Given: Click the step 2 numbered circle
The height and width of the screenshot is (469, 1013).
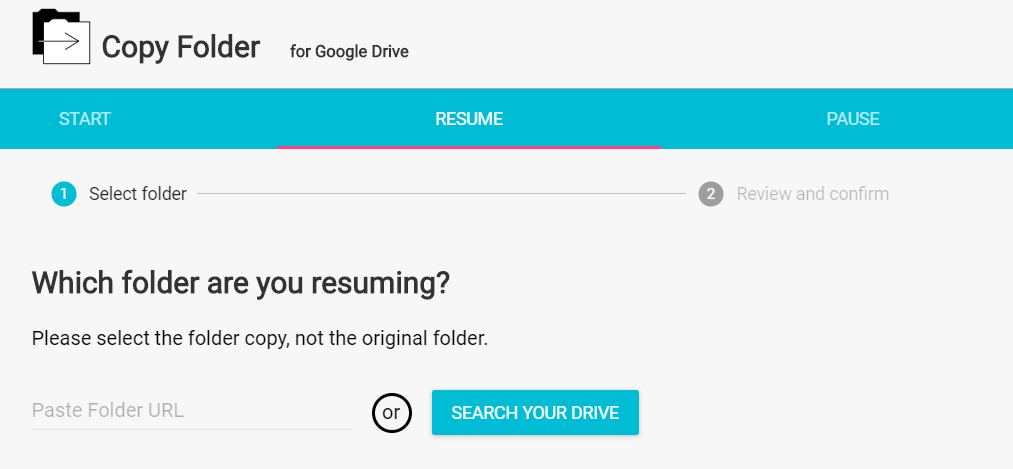Looking at the screenshot, I should coord(711,194).
